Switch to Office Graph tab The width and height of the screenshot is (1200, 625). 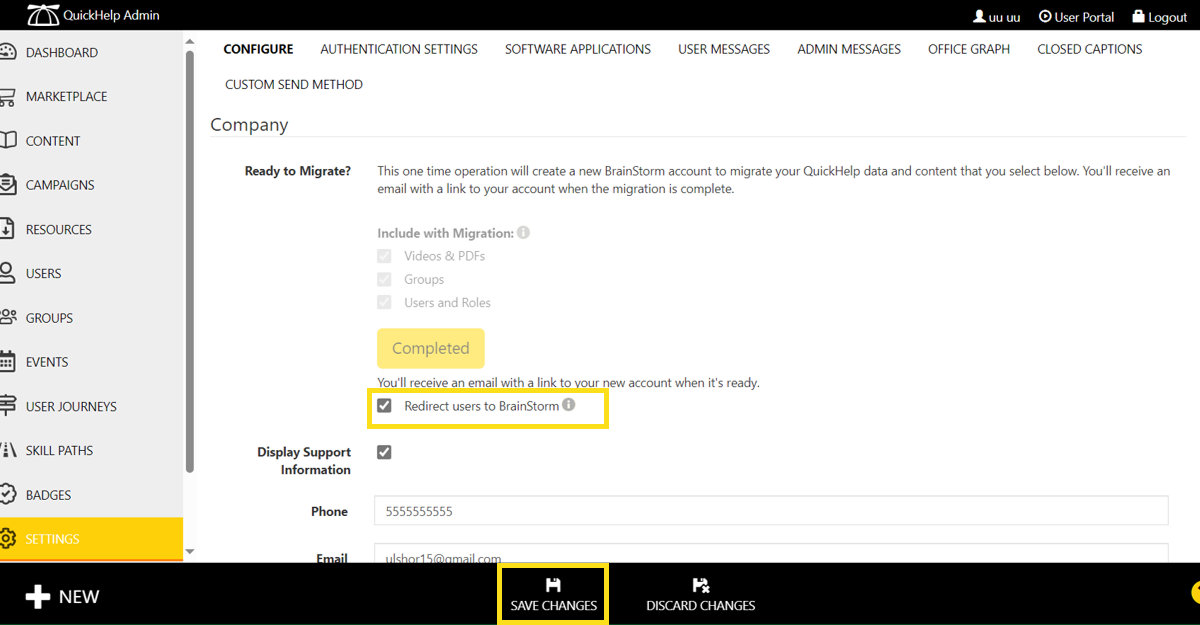click(969, 49)
